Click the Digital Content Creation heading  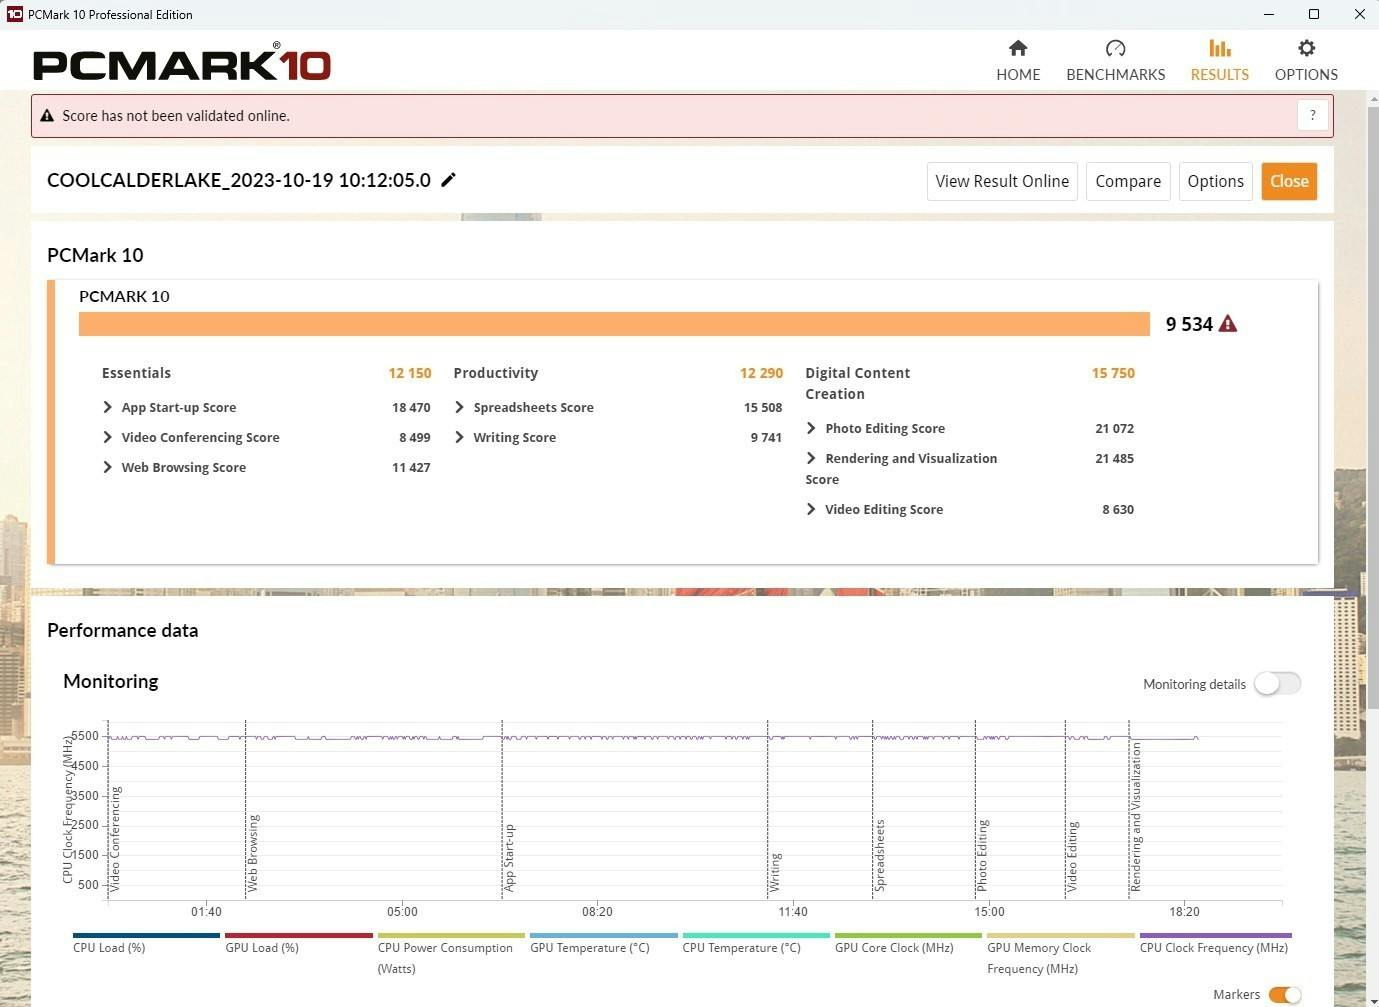coord(858,383)
